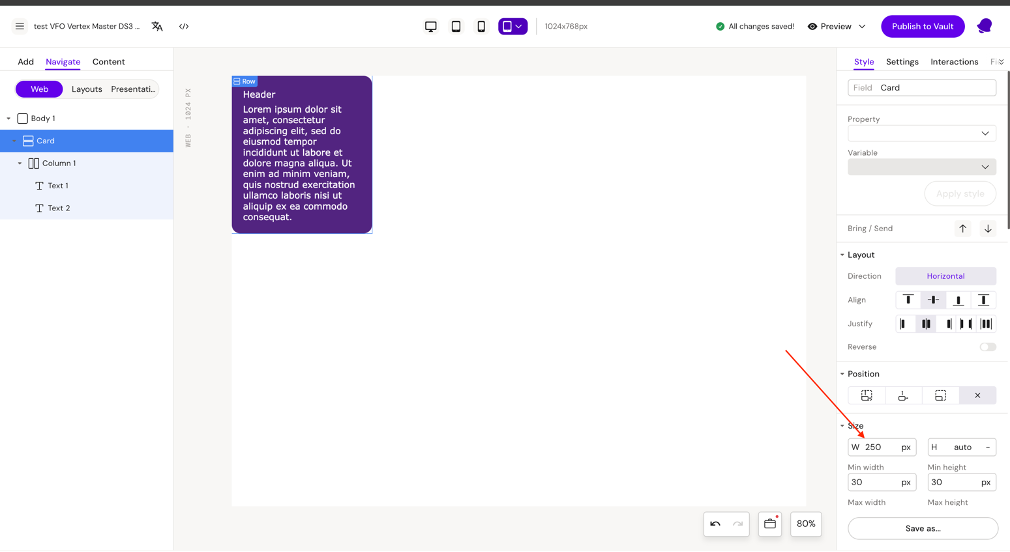Click the undo arrow button
1010x552 pixels.
(715, 523)
